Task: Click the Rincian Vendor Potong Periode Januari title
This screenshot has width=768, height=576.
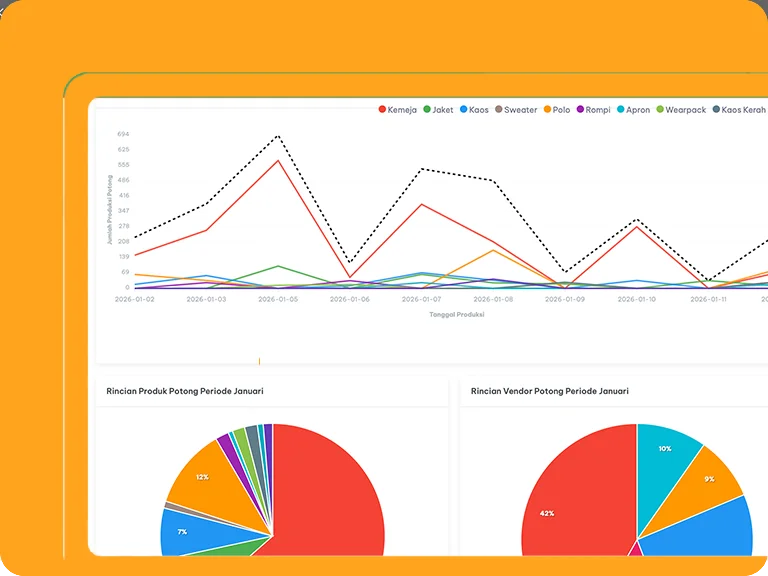Action: point(550,391)
